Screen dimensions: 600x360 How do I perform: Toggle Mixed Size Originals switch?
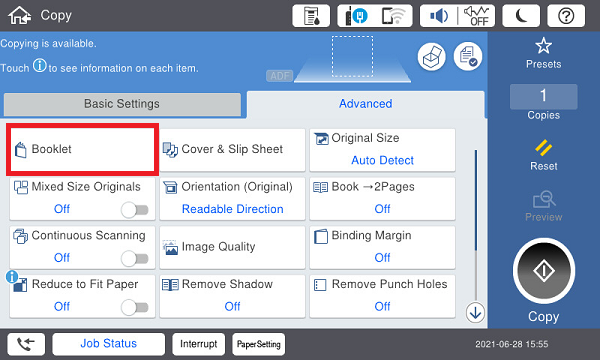click(135, 210)
